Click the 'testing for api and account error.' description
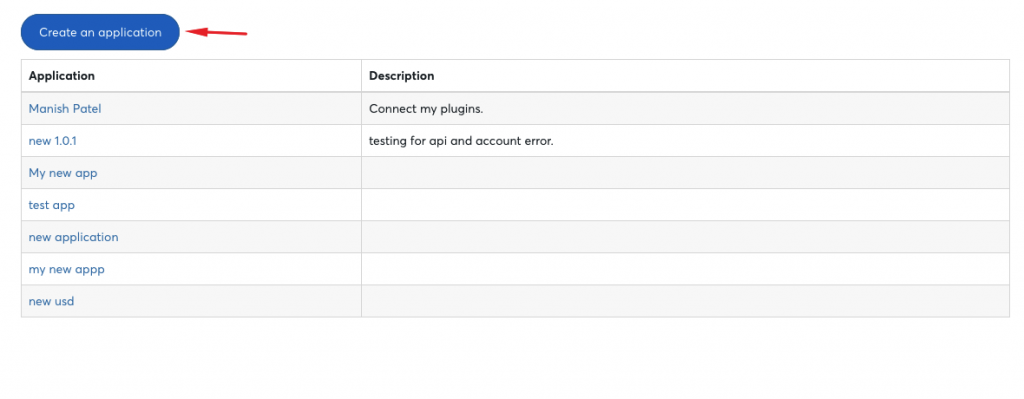Screen dimensions: 1024x399 461,141
